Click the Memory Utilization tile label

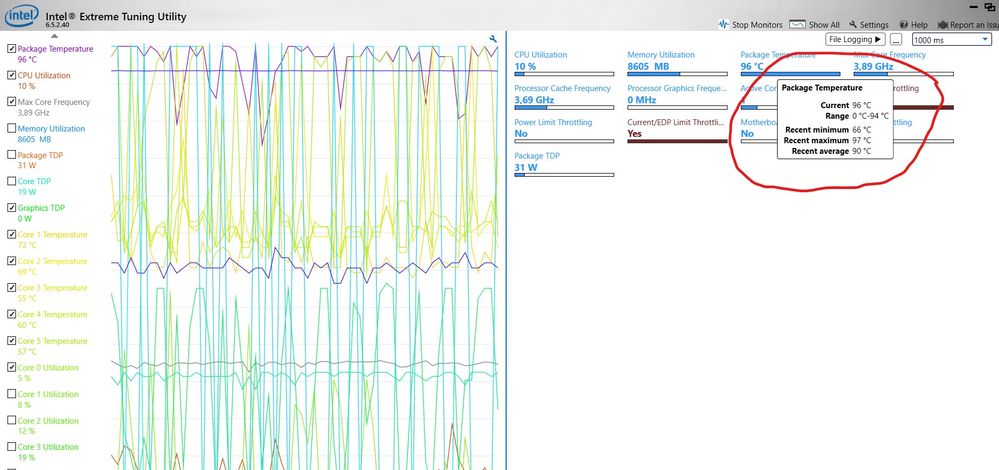(661, 55)
